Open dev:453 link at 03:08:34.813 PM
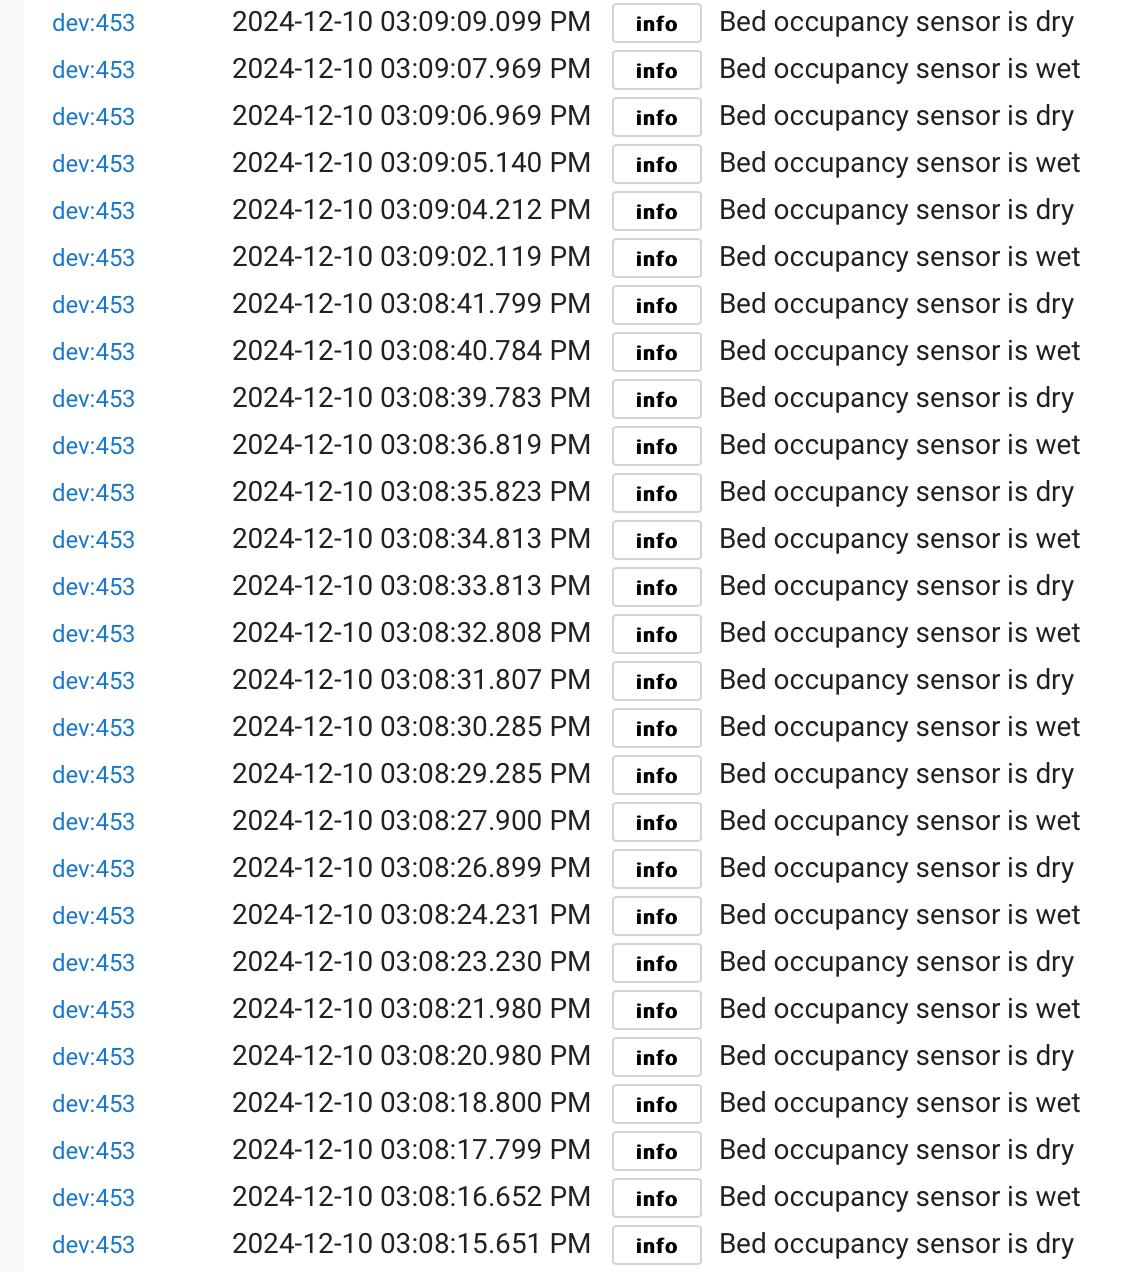This screenshot has height=1272, width=1130. coord(93,540)
